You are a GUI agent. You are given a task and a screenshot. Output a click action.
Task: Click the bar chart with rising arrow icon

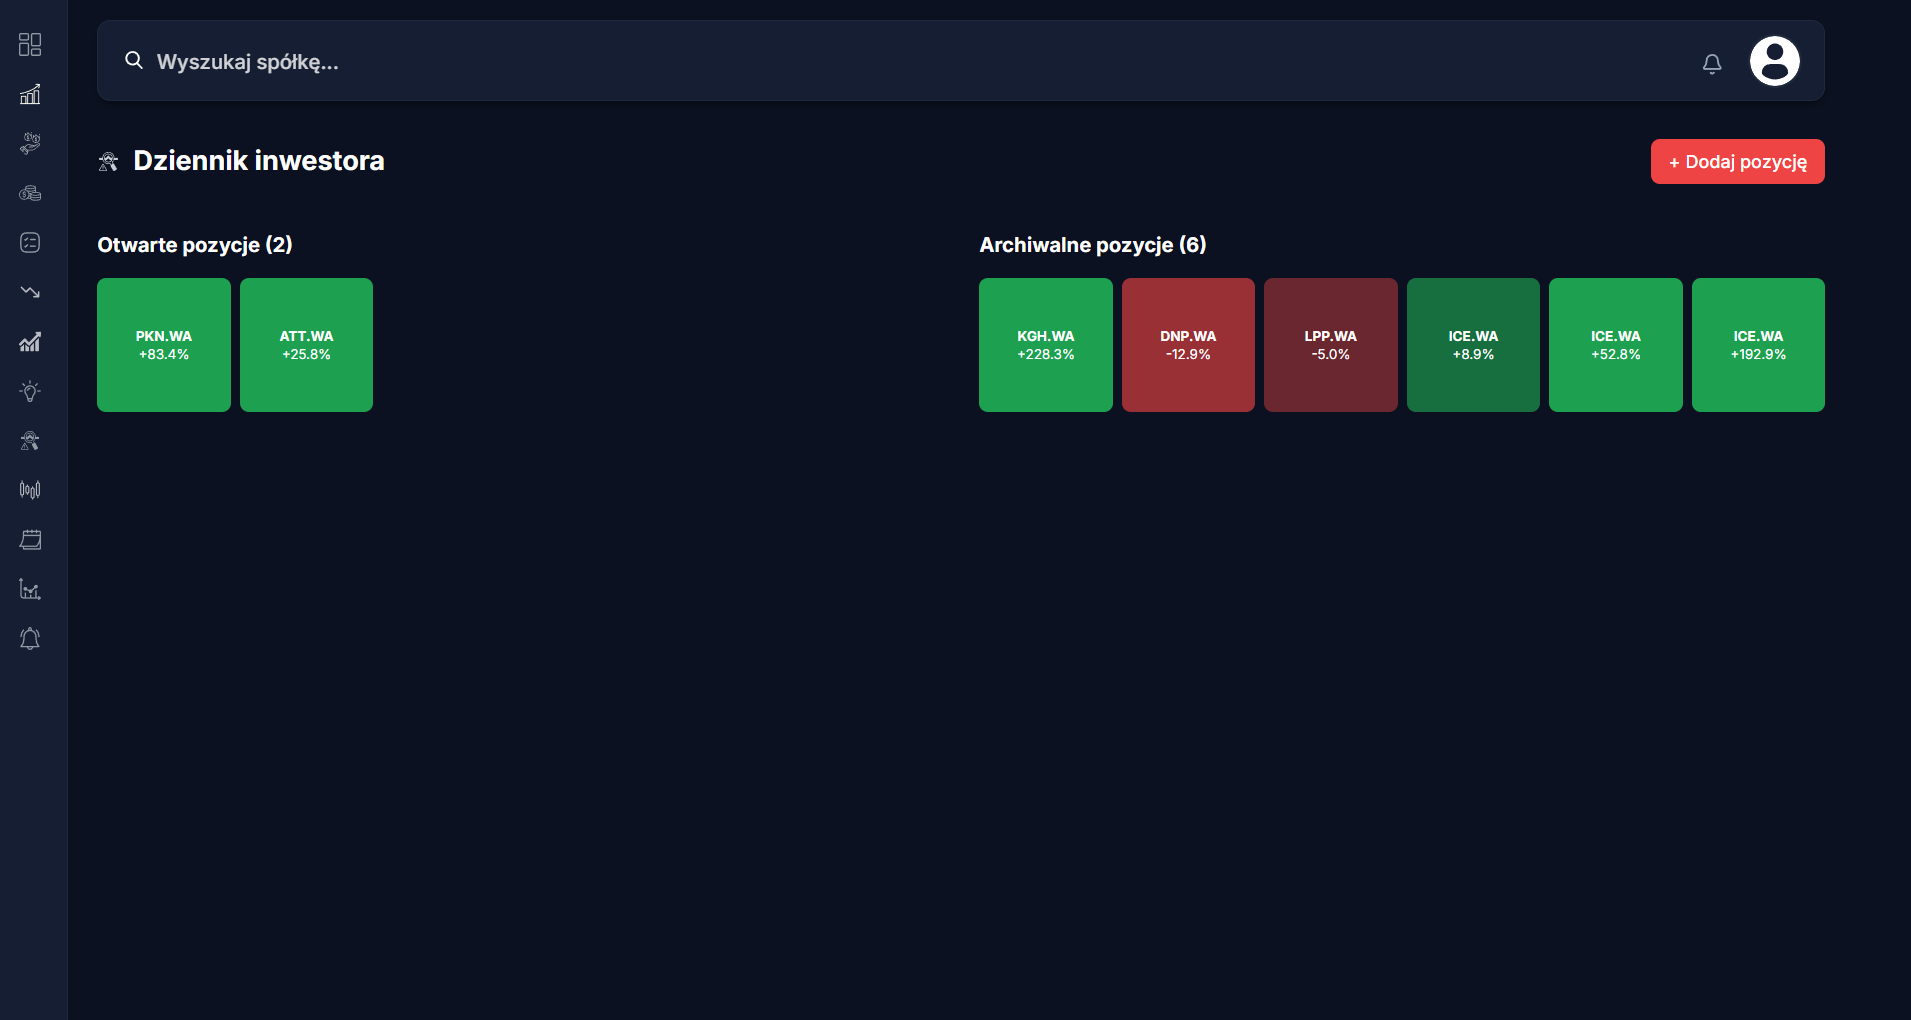tap(30, 94)
